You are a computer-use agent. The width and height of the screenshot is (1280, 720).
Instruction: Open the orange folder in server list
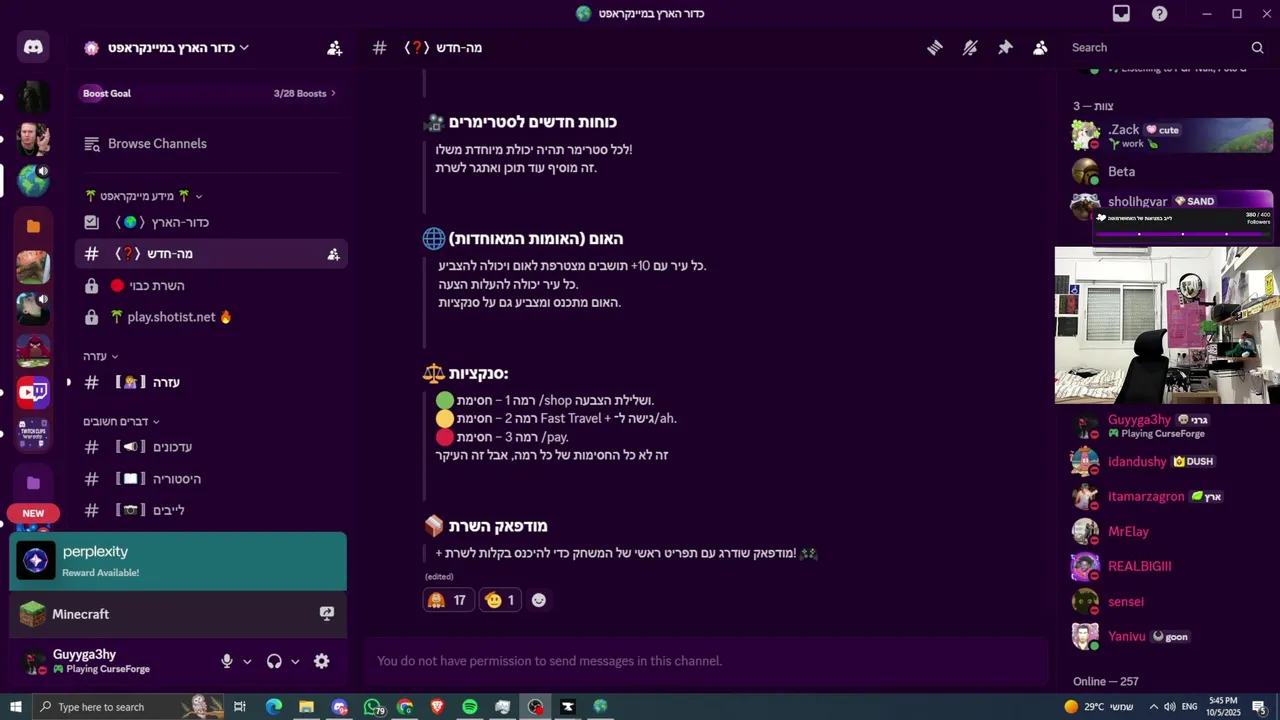pyautogui.click(x=33, y=226)
